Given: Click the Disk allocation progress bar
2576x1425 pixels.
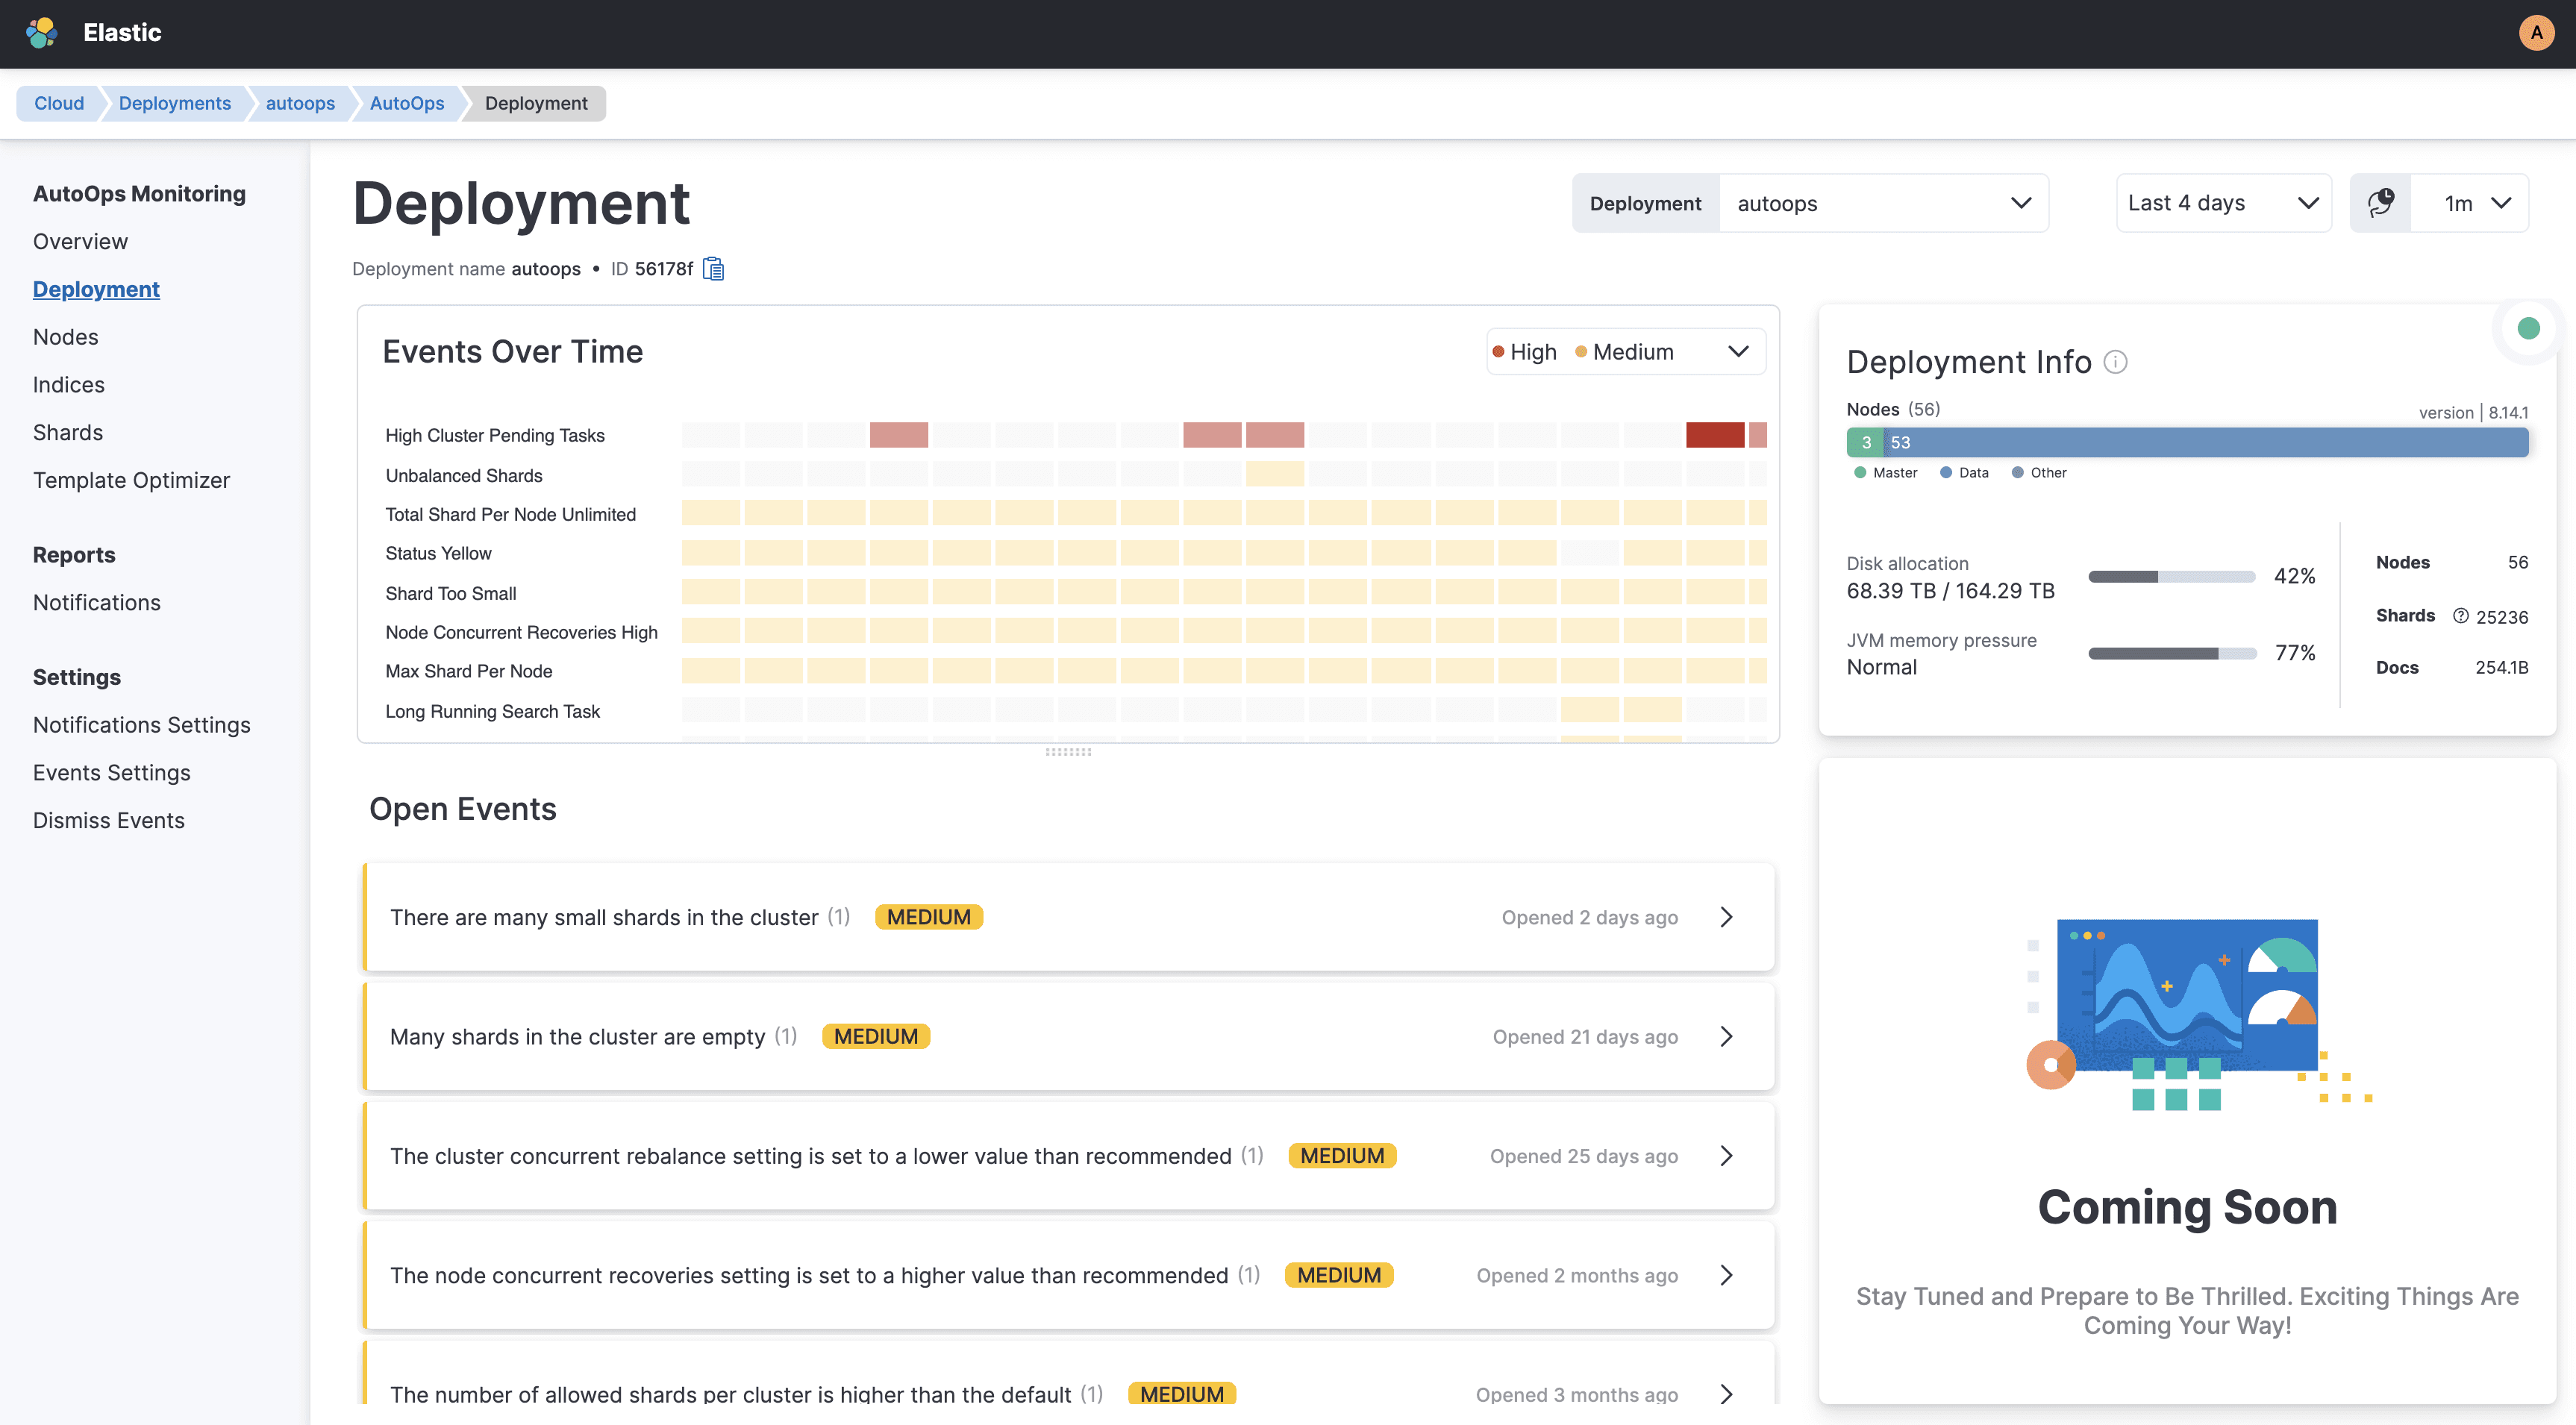Looking at the screenshot, I should point(2171,576).
